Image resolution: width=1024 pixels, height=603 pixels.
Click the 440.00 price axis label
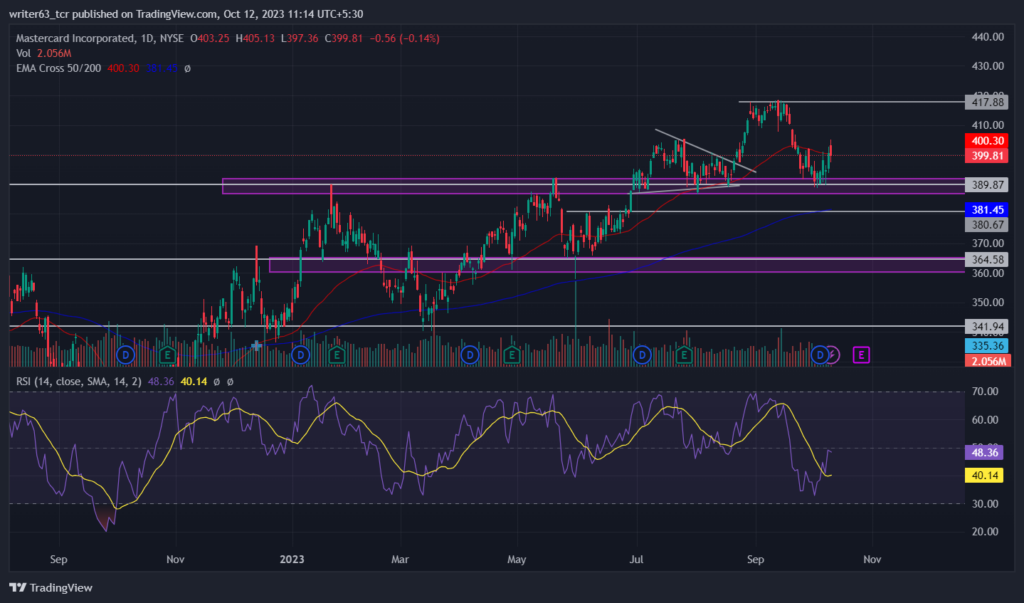[987, 37]
